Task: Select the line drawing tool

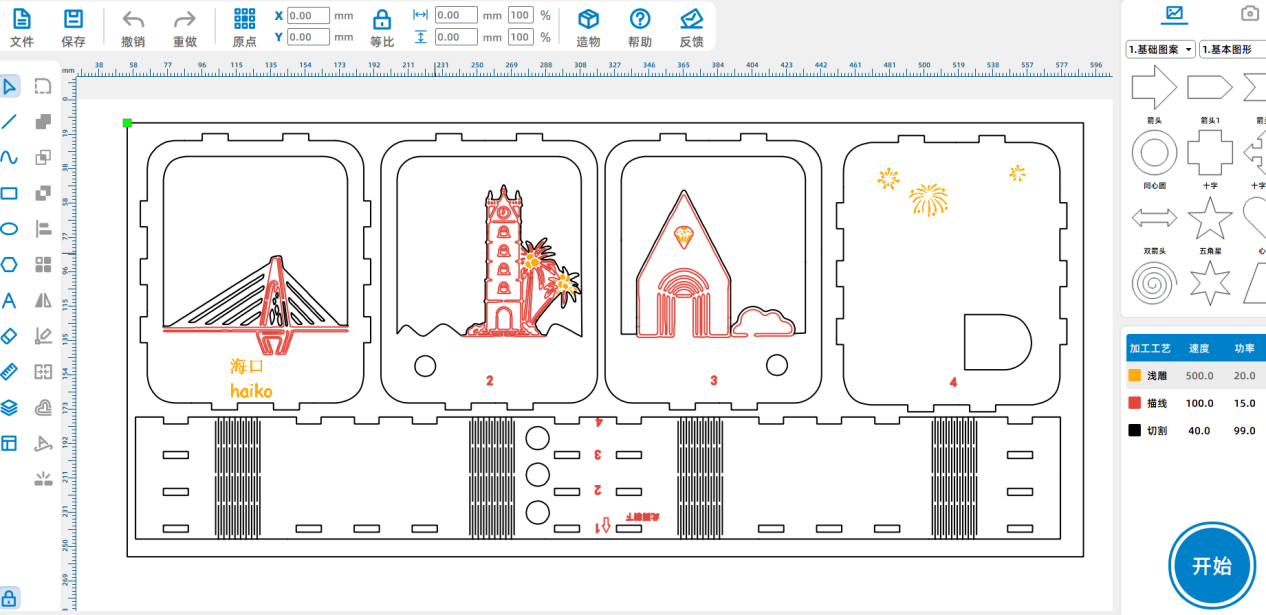Action: point(10,122)
